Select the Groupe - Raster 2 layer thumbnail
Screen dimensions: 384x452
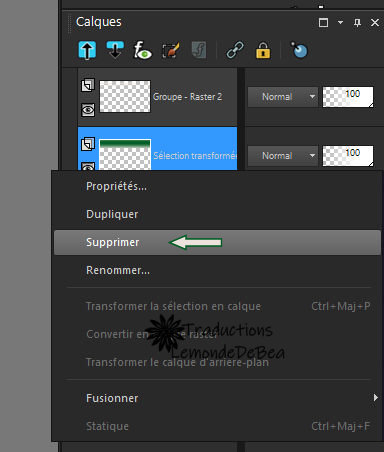[x=125, y=96]
